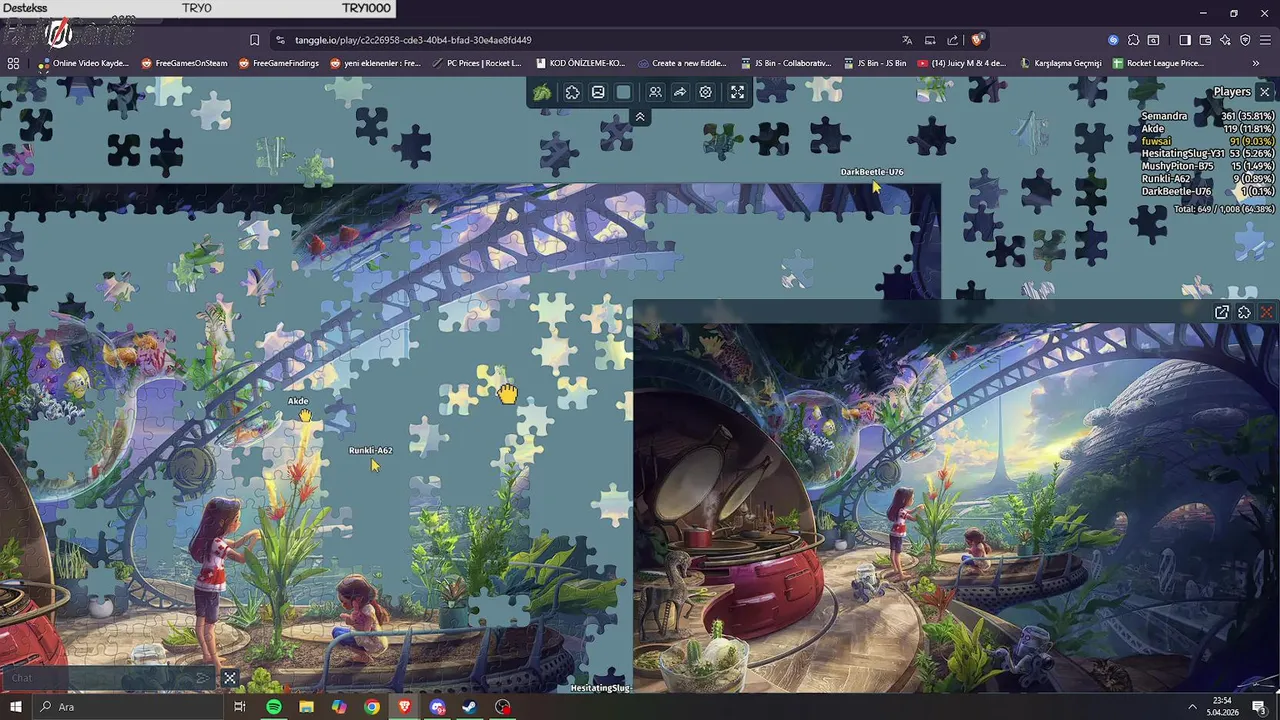Open the Karşılaşma Geçmişi bookmark

click(1060, 63)
